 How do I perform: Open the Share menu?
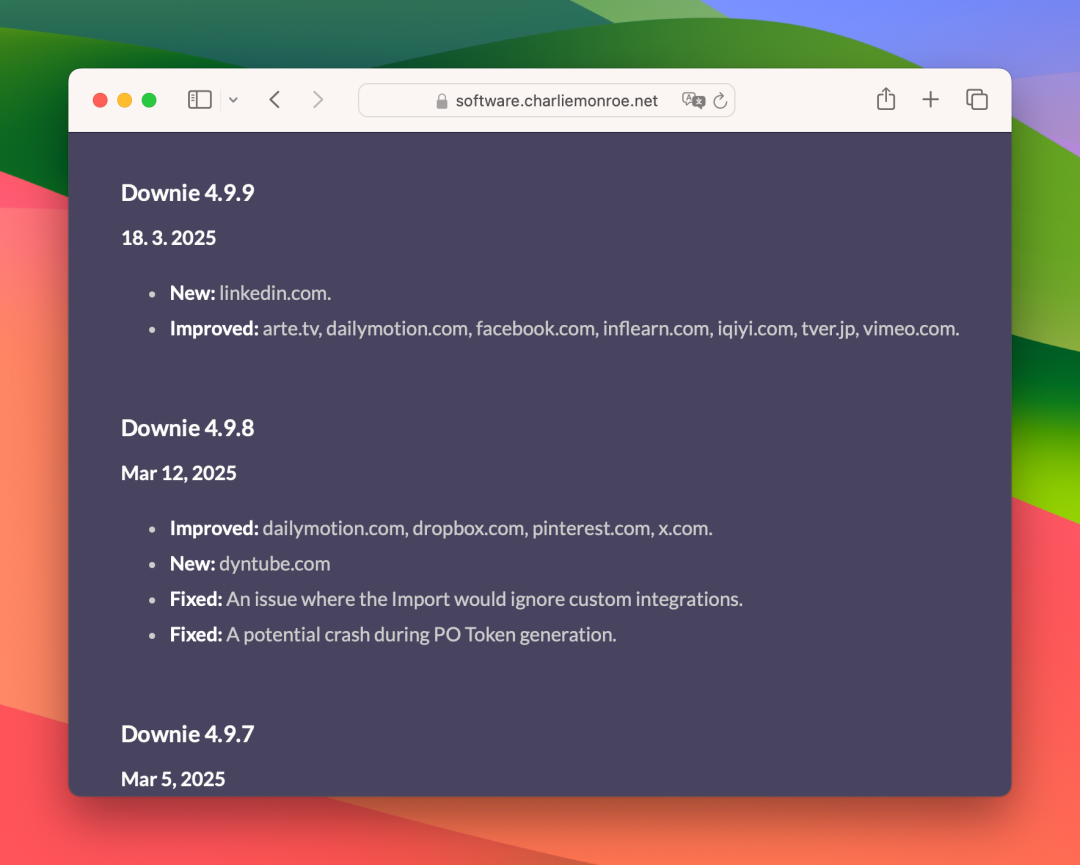pos(886,99)
